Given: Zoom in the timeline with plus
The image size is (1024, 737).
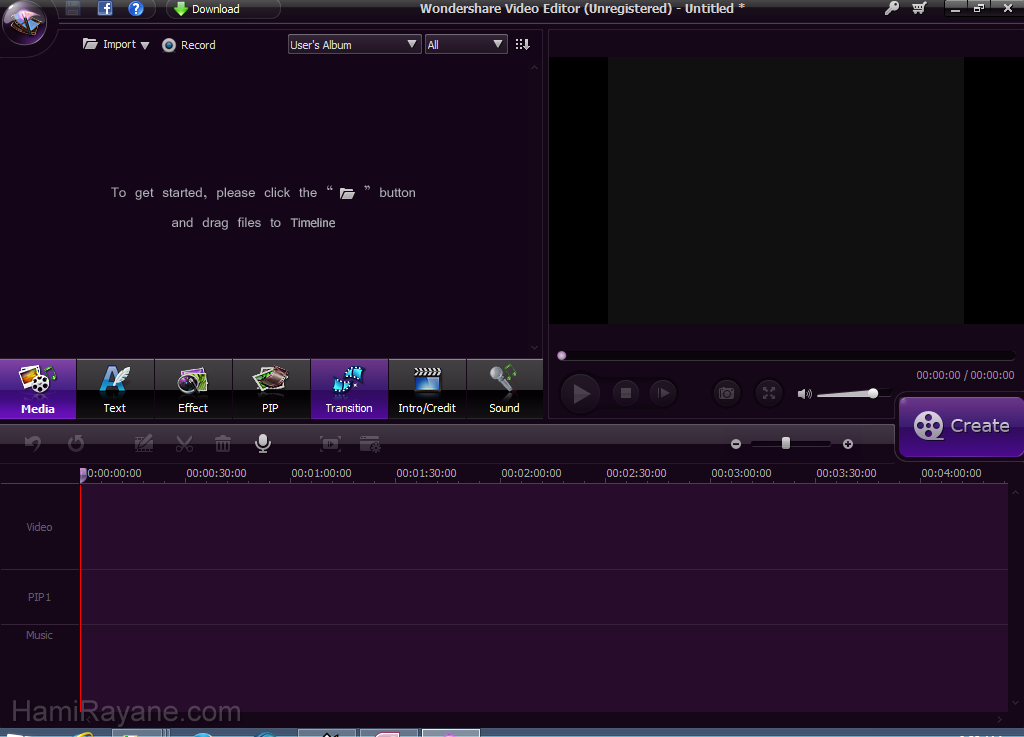Looking at the screenshot, I should 848,444.
